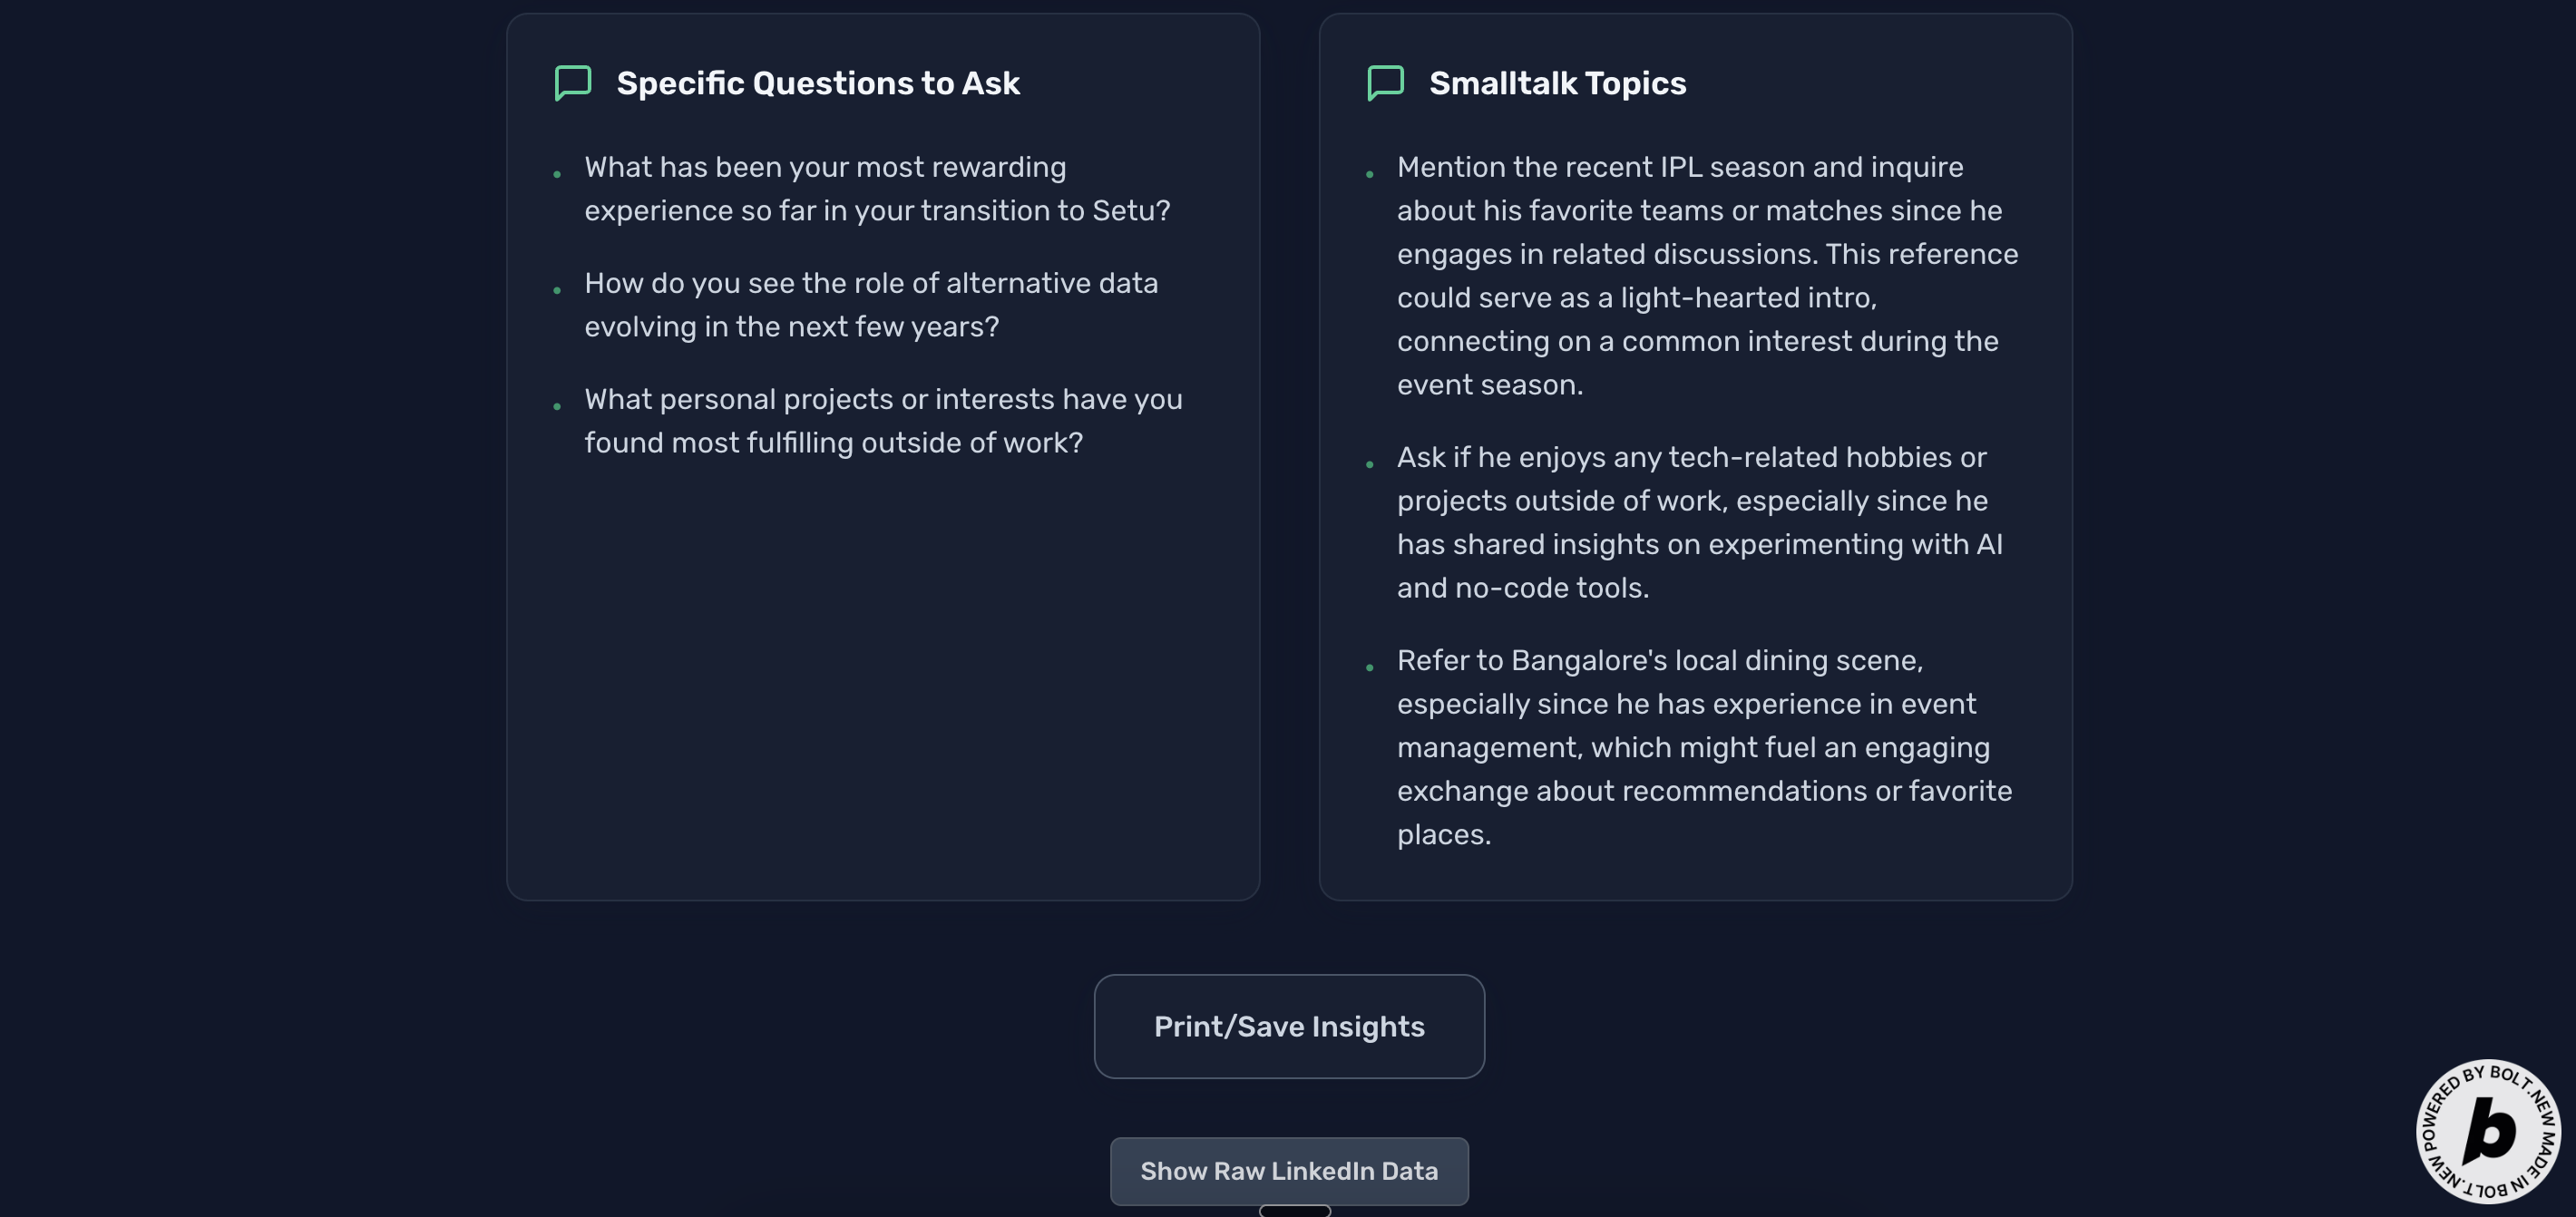Click the bullet dot before the Bangalore dining topic
This screenshot has width=2576, height=1217.
click(x=1369, y=668)
